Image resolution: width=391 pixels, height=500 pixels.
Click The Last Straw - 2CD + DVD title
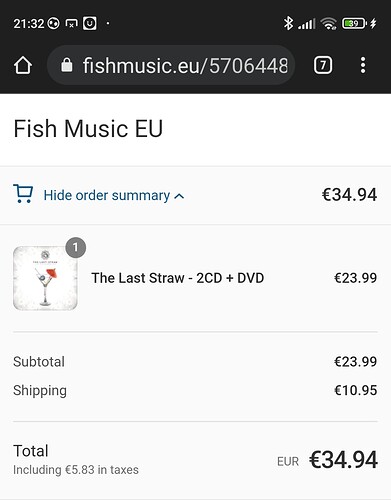[178, 278]
